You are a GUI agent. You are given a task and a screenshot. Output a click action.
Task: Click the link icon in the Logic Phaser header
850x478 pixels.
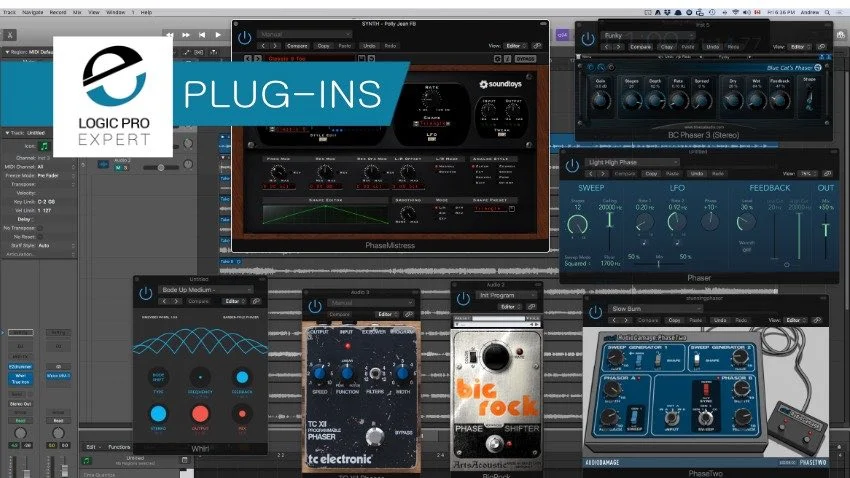(827, 173)
